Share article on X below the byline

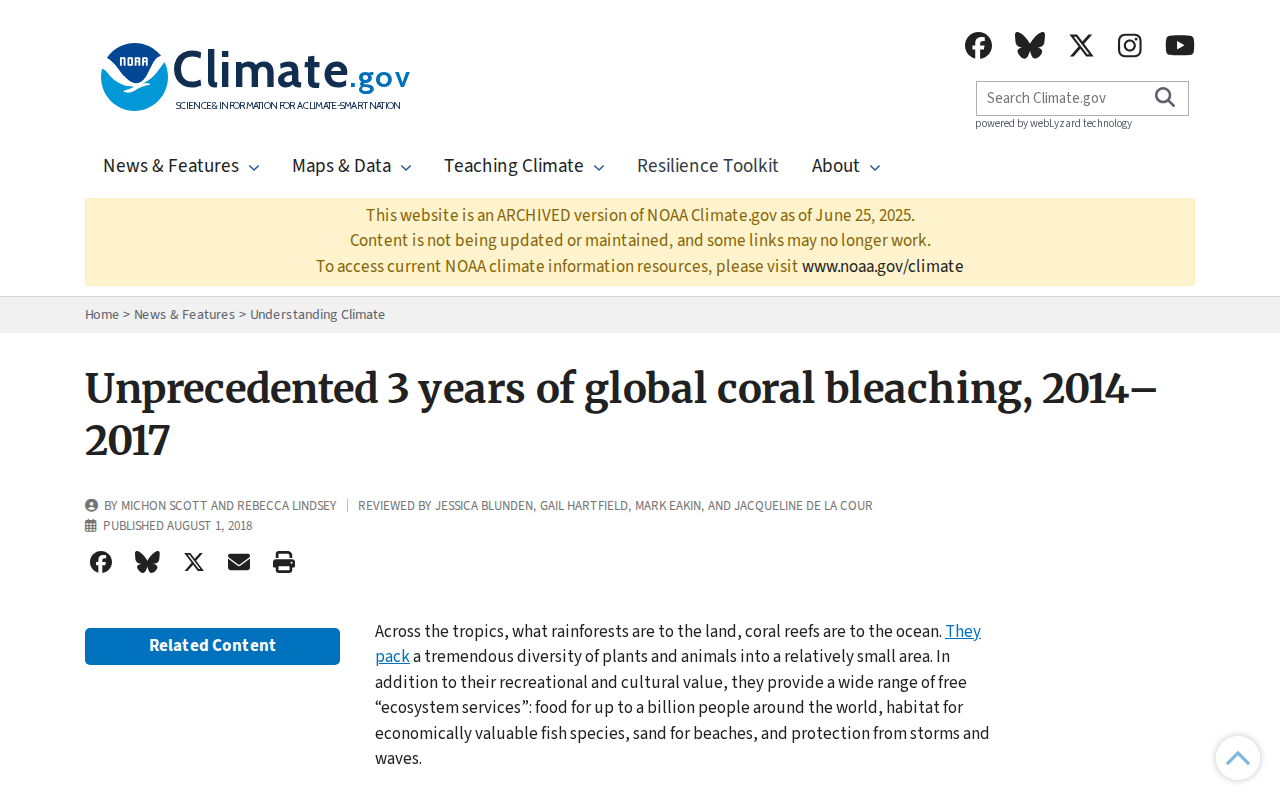194,562
